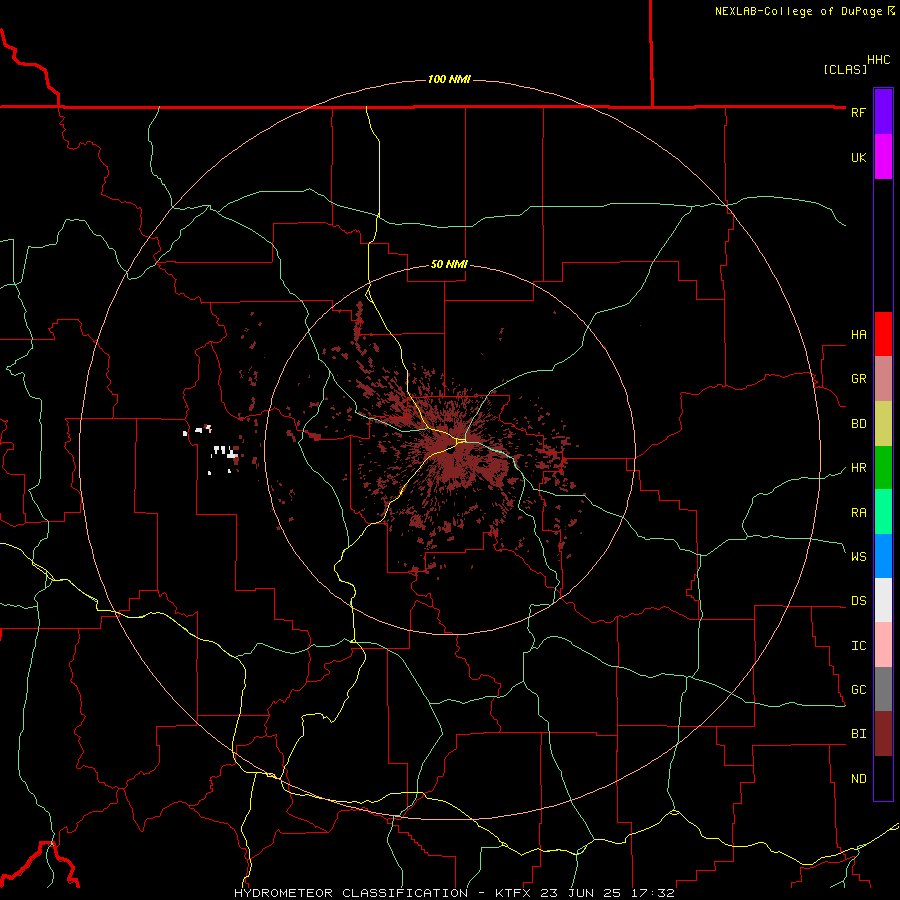Click the BI brown legend swatch
The height and width of the screenshot is (900, 900).
(883, 734)
